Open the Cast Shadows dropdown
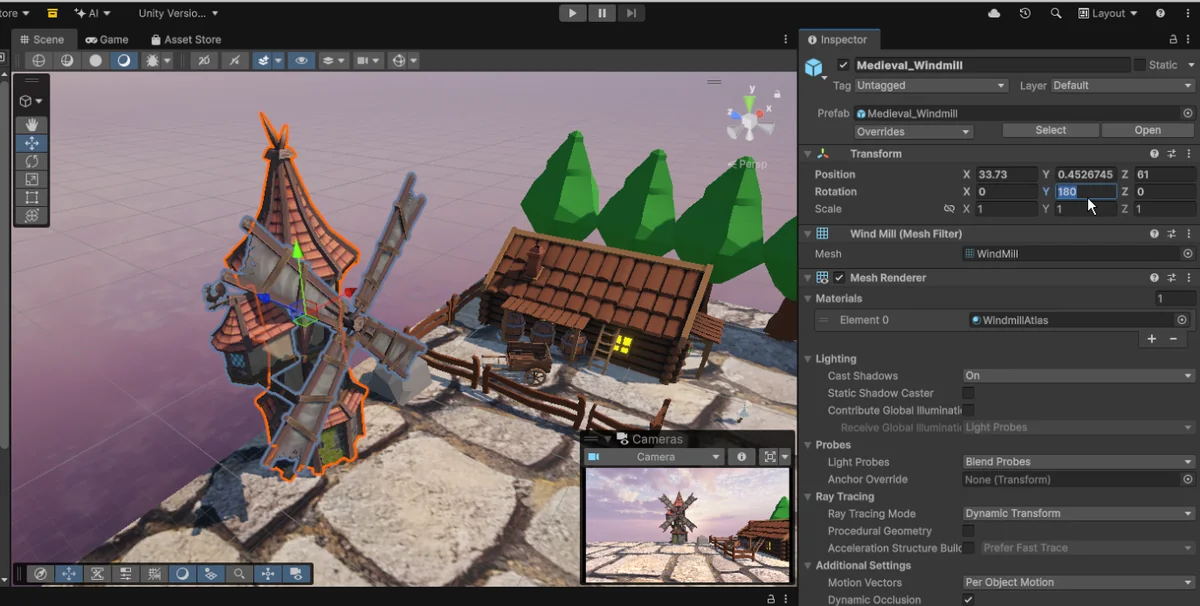 tap(1077, 376)
